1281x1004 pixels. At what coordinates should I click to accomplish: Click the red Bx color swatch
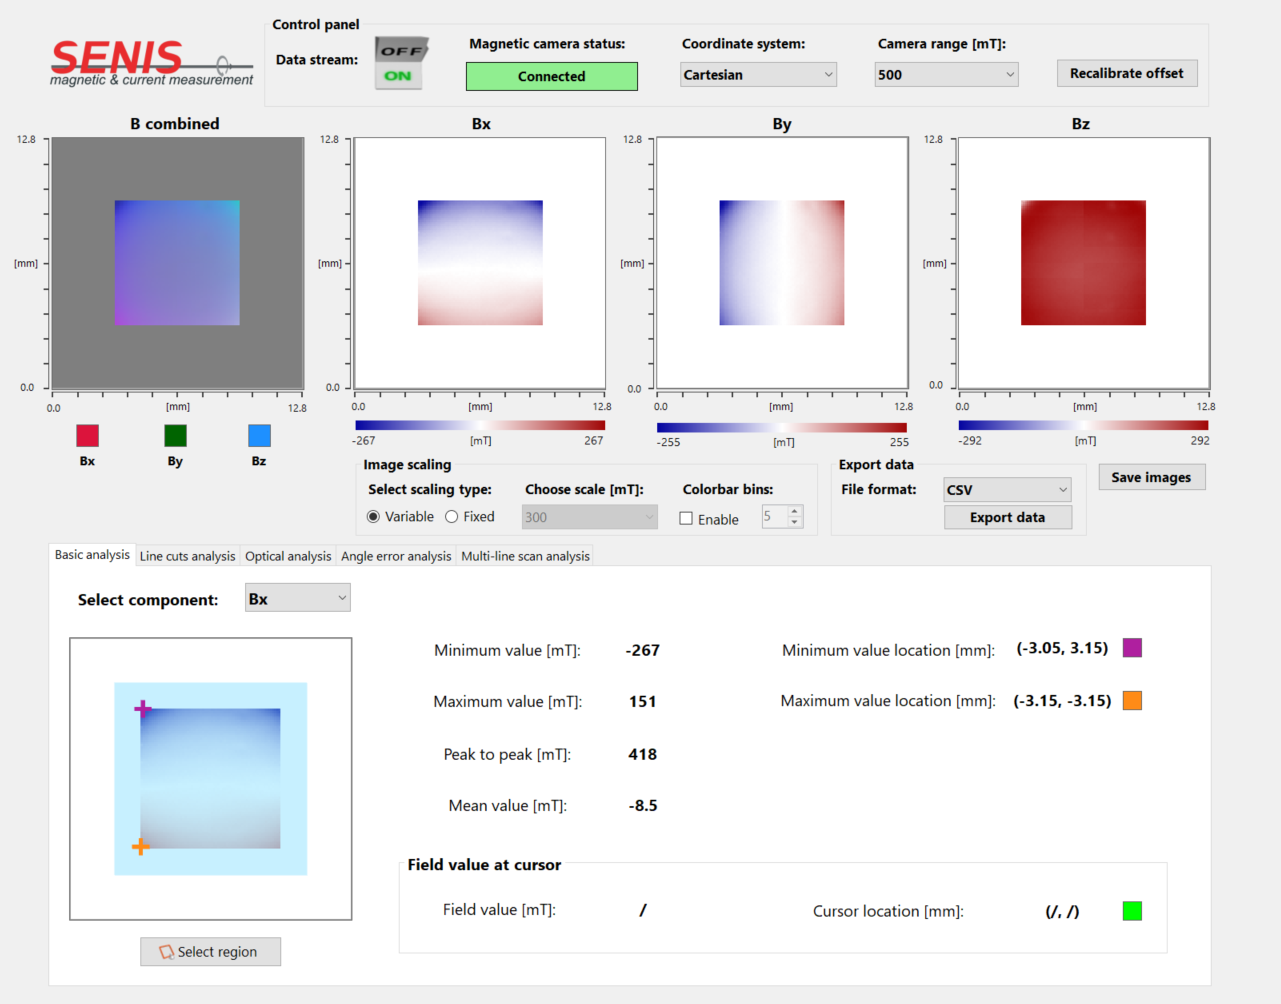(x=88, y=436)
